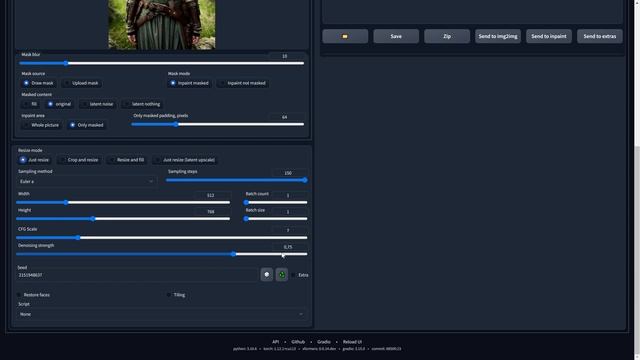Pick Just resize mode
640x360 pixels.
35,160
